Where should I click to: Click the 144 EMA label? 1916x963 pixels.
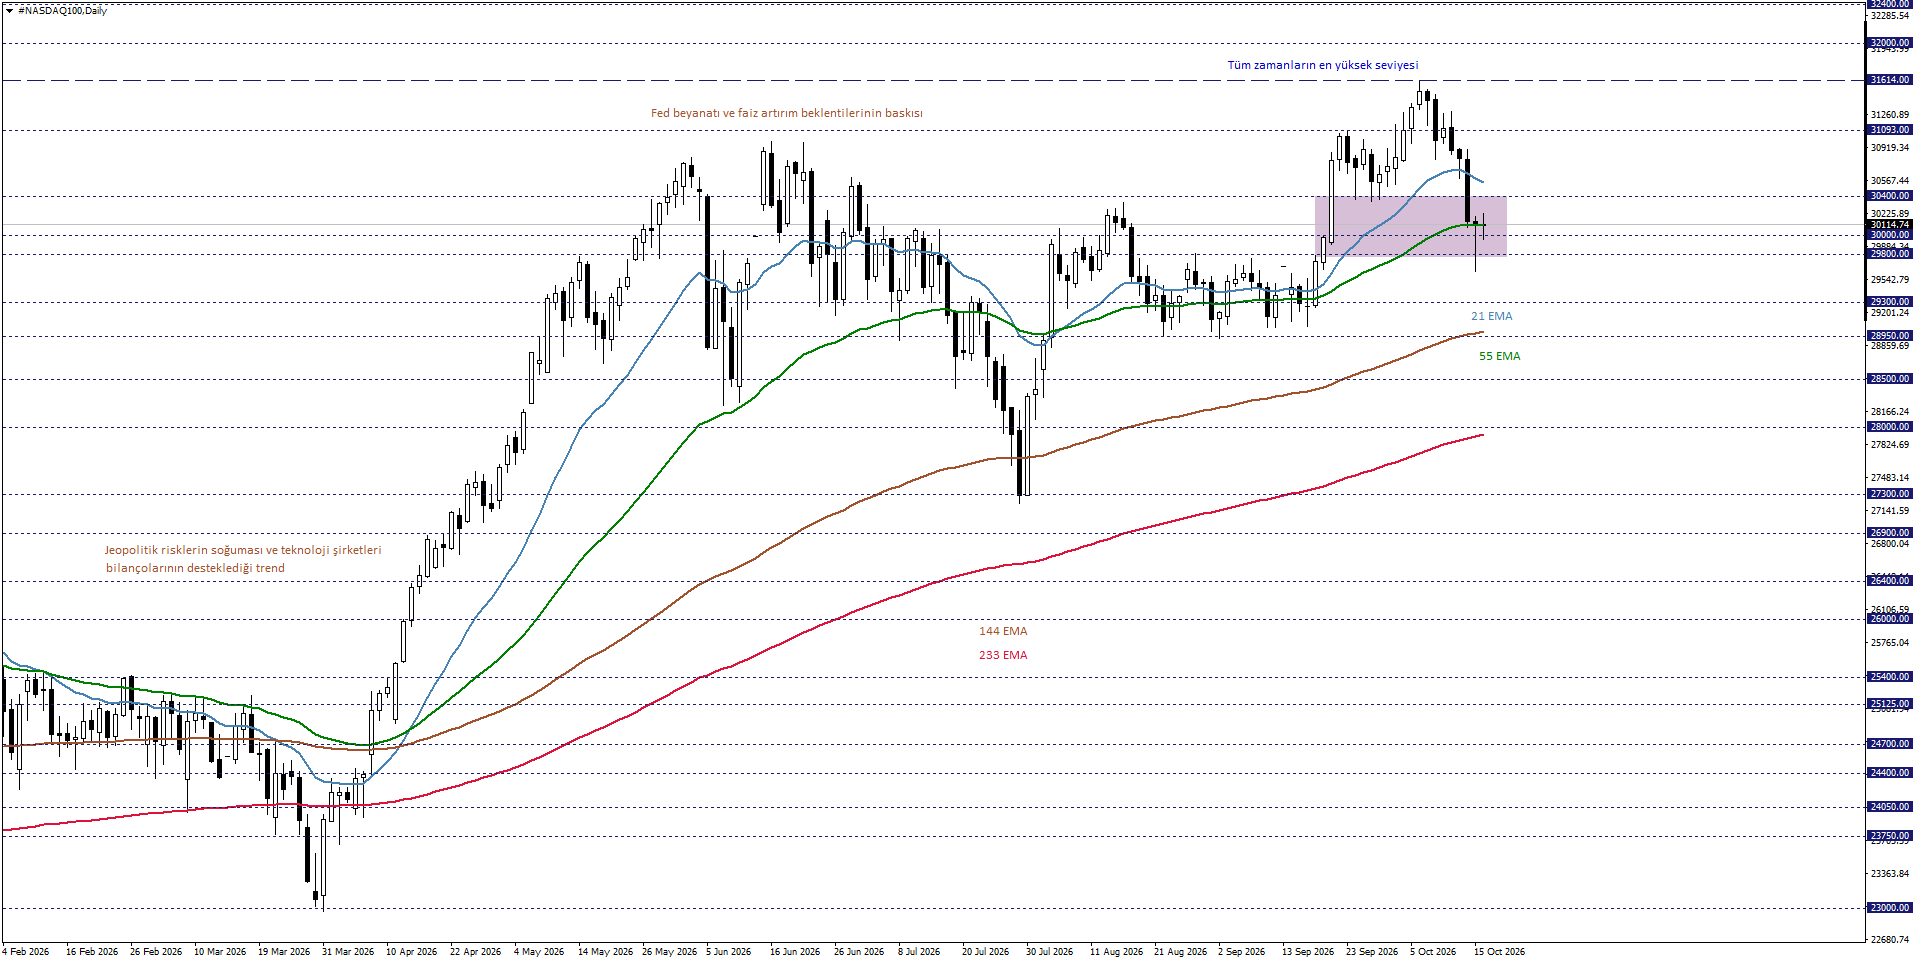tap(1003, 631)
